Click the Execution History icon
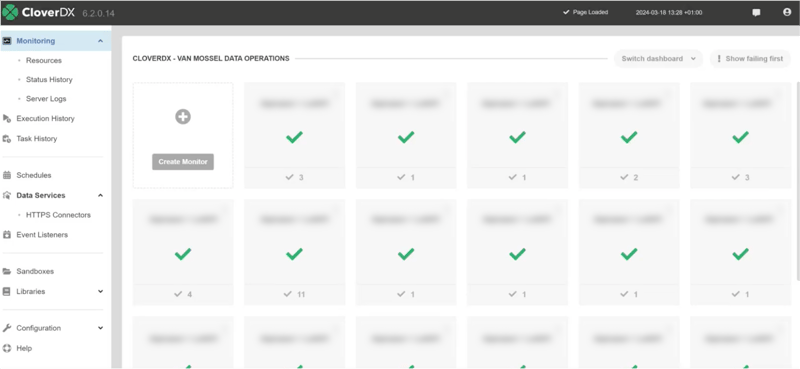This screenshot has height=369, width=800. (x=7, y=118)
